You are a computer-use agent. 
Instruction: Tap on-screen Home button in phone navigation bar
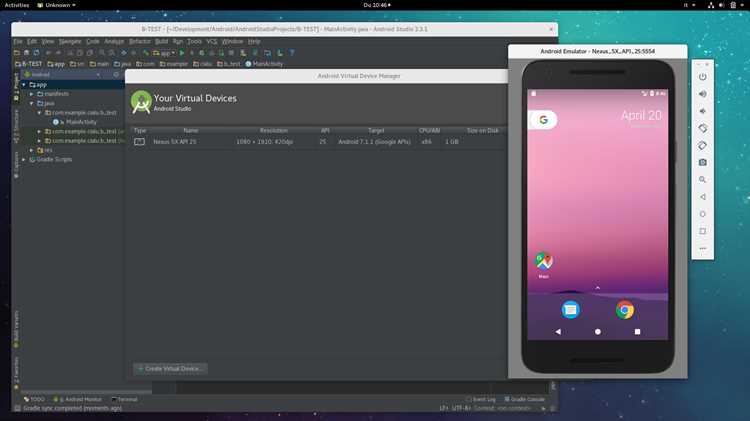tap(597, 332)
